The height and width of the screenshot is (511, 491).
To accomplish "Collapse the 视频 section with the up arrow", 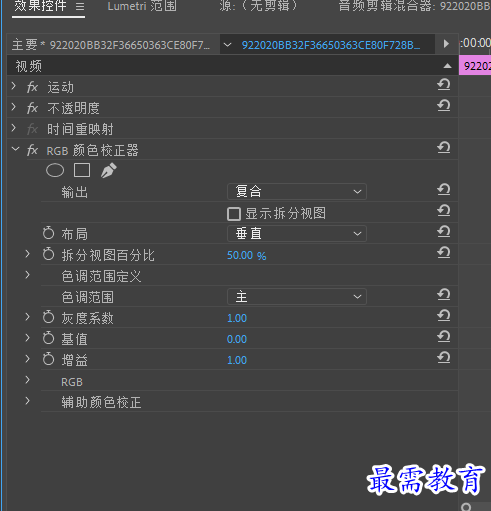I will click(447, 66).
